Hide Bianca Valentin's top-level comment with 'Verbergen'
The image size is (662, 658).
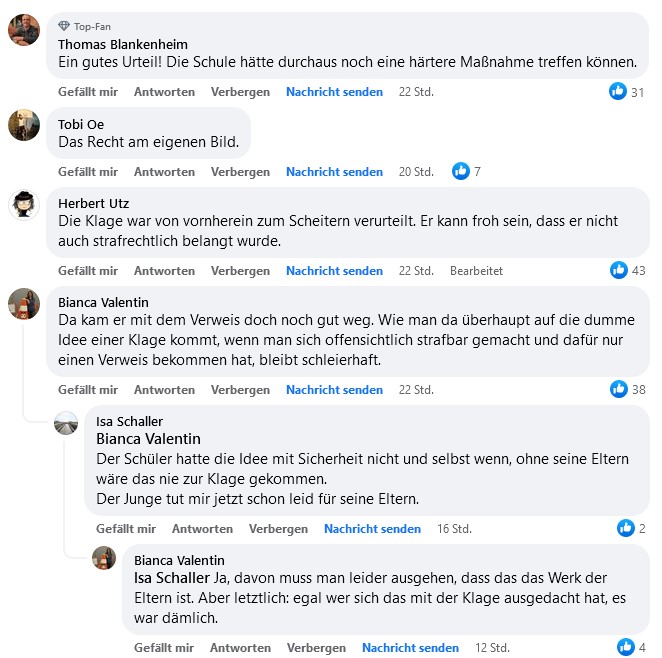pos(240,390)
